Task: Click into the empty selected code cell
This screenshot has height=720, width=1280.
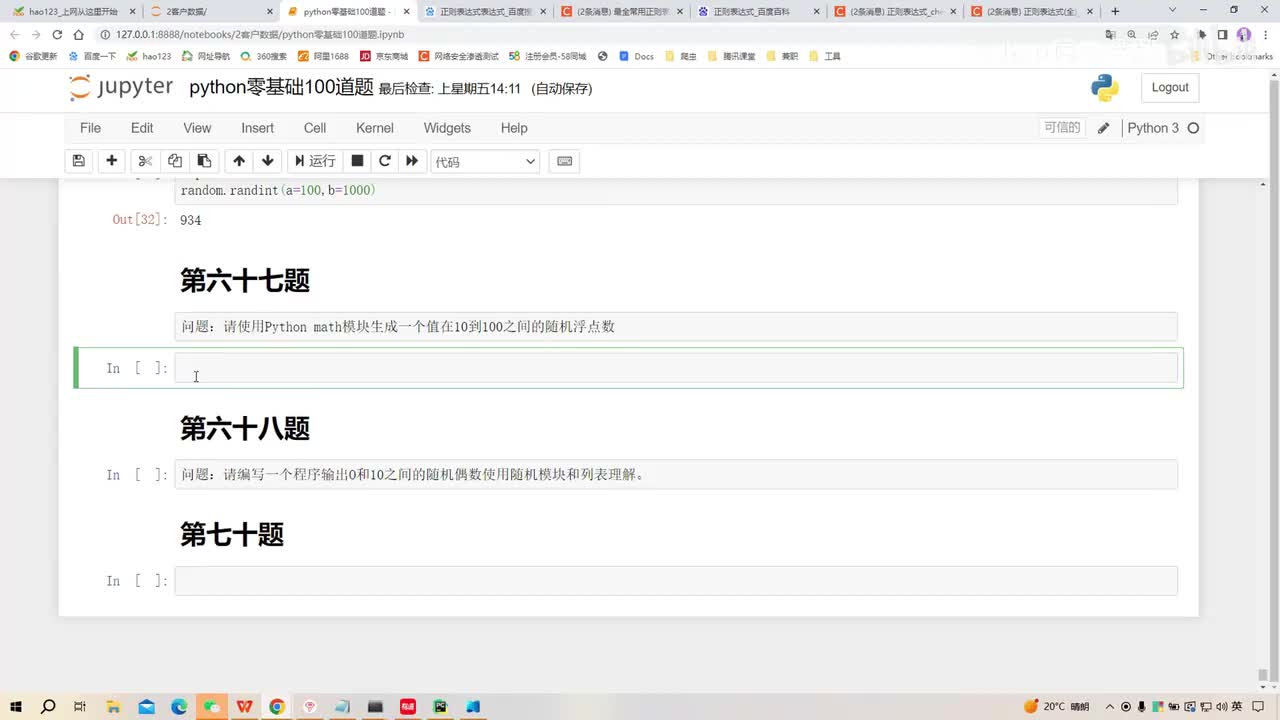Action: [x=676, y=368]
